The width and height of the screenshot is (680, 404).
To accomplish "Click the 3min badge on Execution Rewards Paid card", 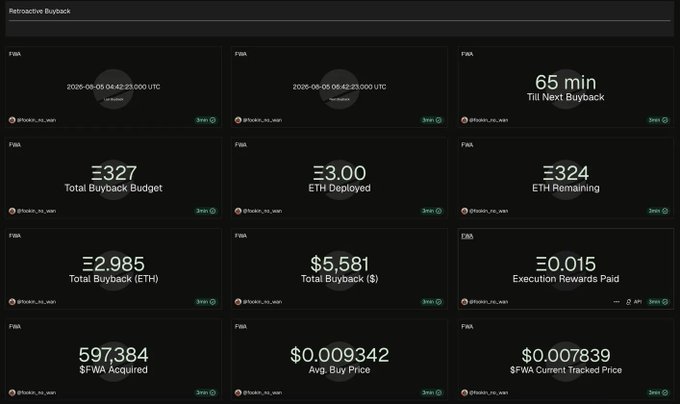I will [x=658, y=302].
